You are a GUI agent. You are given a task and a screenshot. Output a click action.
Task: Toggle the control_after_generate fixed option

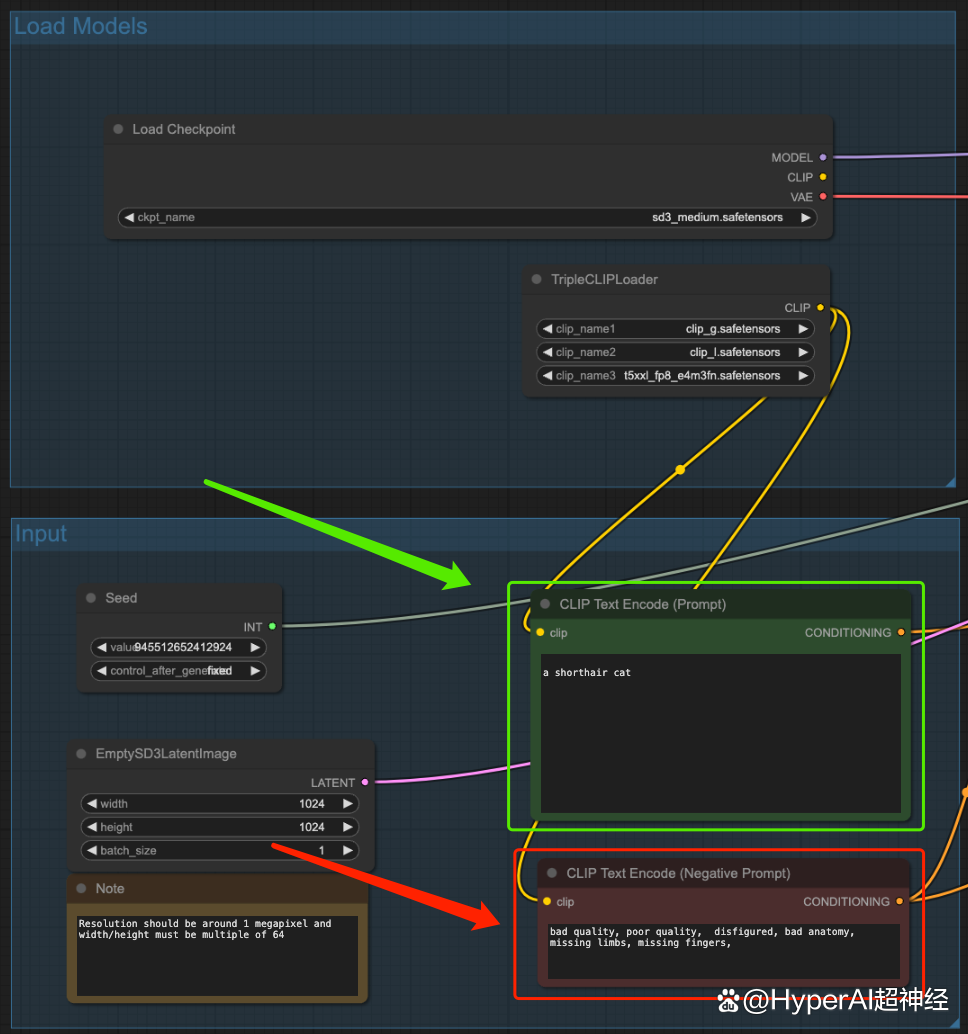click(178, 671)
